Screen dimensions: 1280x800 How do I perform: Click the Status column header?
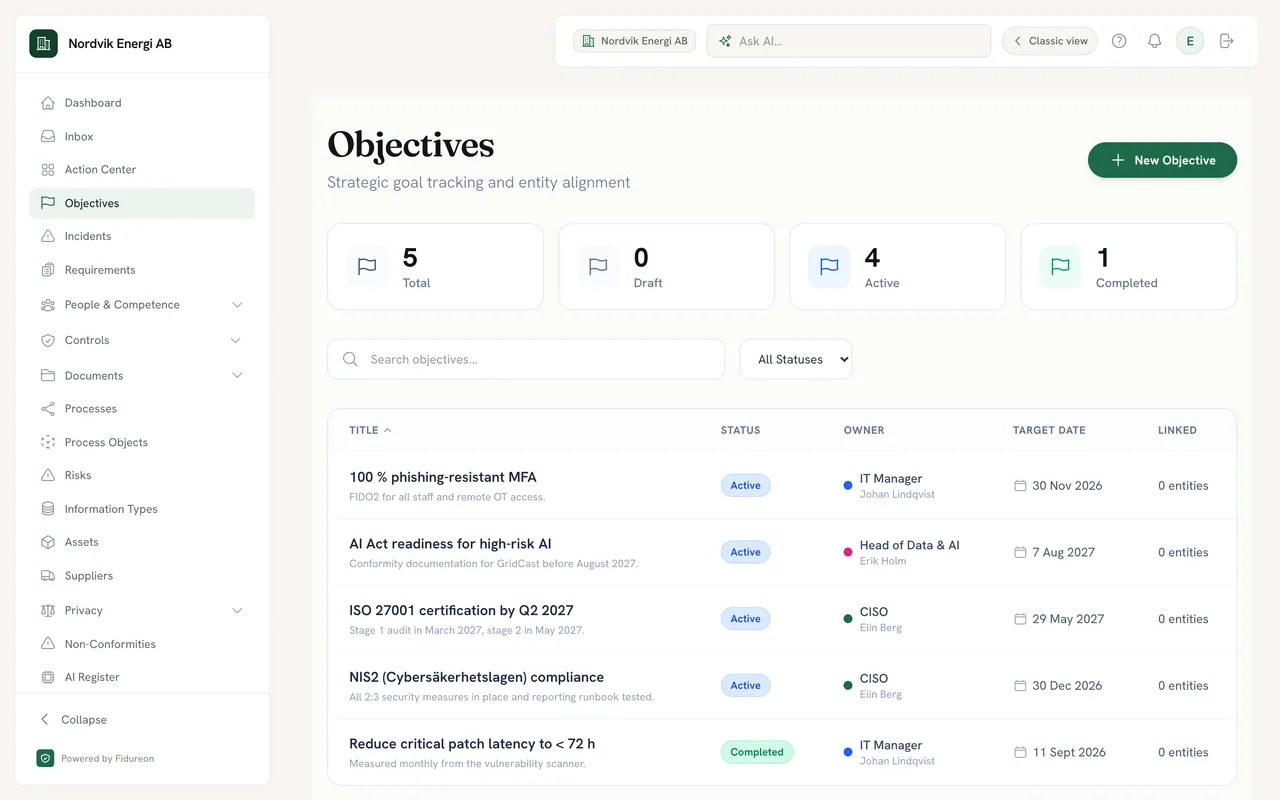740,430
